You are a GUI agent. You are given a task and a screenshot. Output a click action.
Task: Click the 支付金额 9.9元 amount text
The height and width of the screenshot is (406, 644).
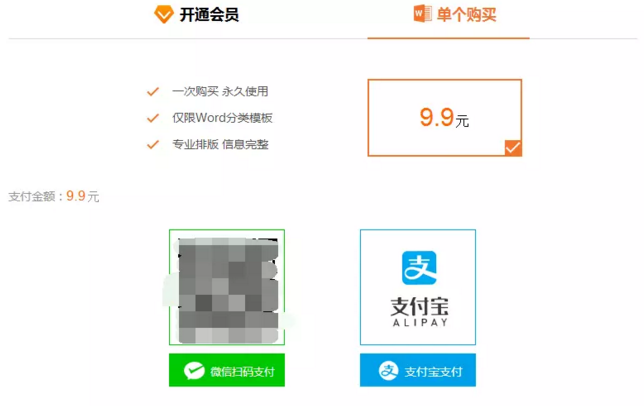pyautogui.click(x=54, y=196)
